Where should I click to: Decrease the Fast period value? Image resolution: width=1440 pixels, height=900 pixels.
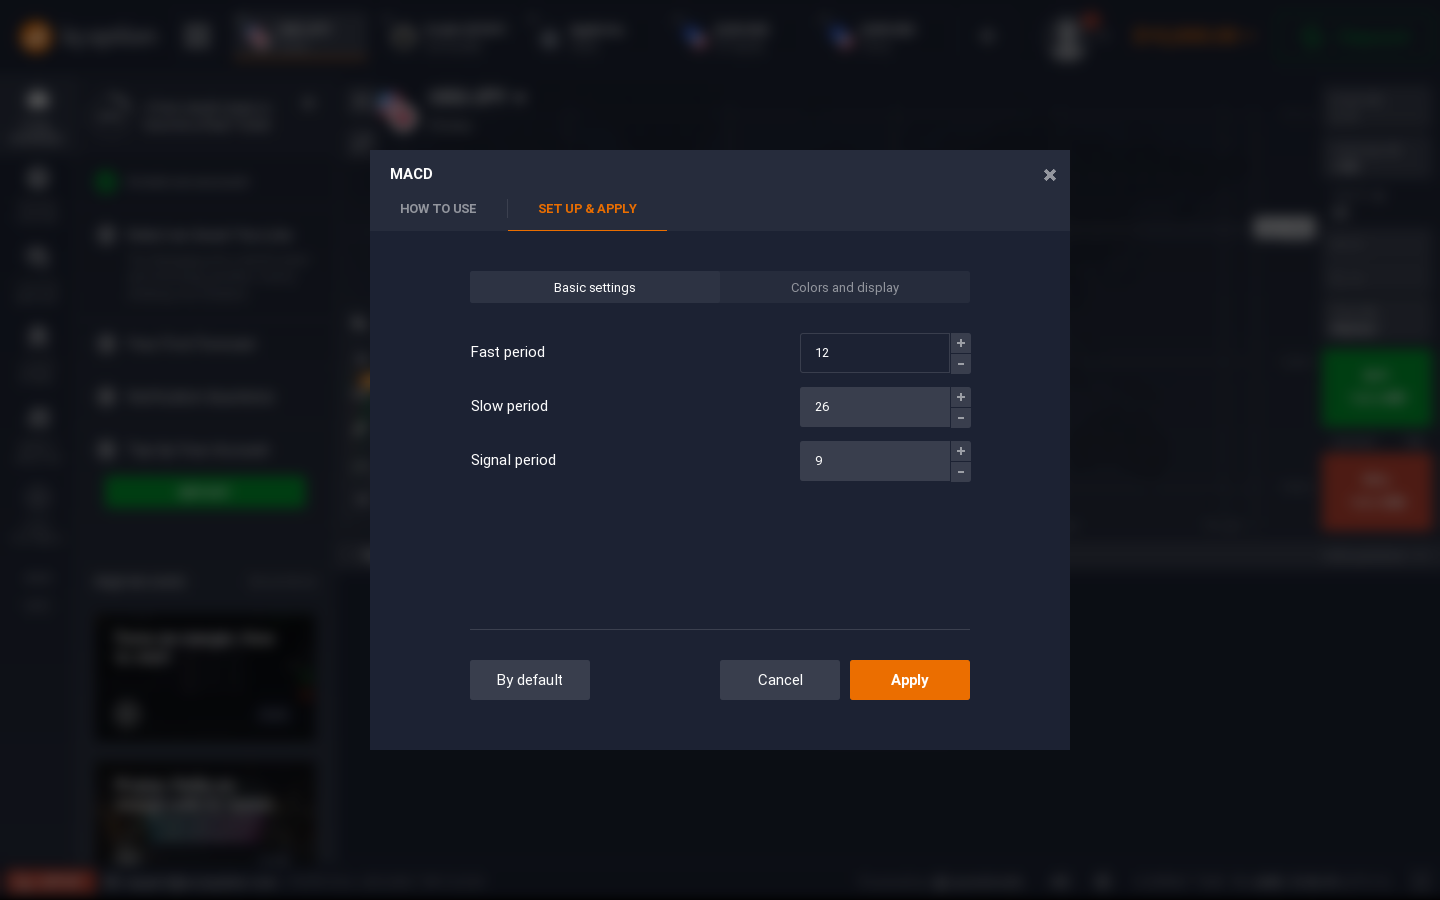coord(961,364)
